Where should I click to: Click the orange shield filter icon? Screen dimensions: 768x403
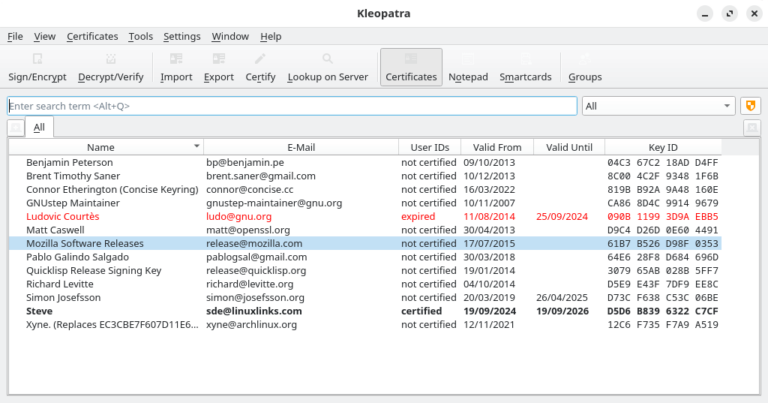pyautogui.click(x=750, y=106)
